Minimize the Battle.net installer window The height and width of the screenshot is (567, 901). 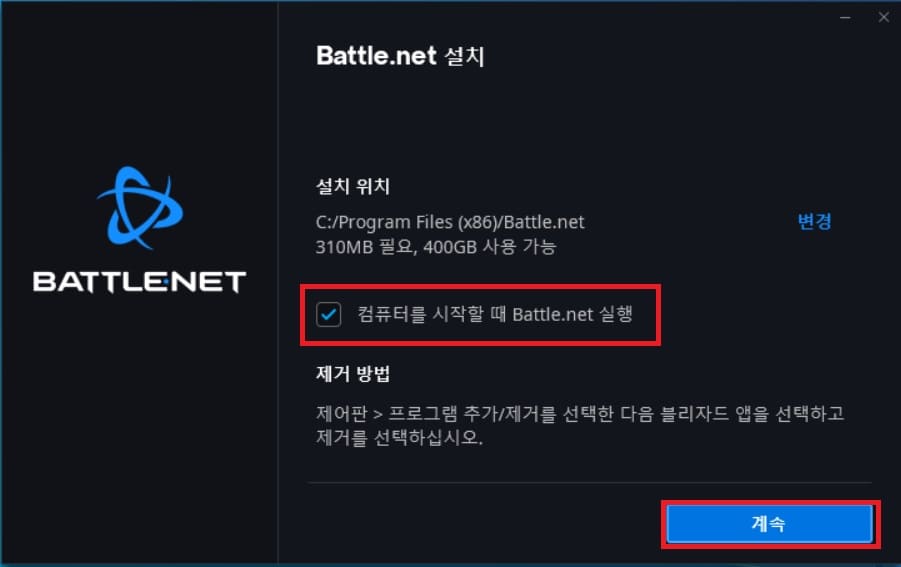click(x=845, y=17)
